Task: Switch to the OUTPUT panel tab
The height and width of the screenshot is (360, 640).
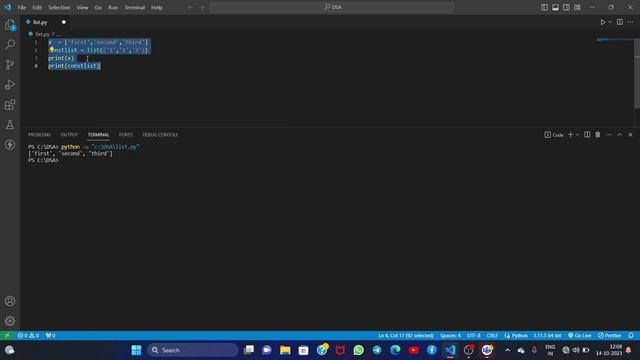Action: [x=69, y=135]
